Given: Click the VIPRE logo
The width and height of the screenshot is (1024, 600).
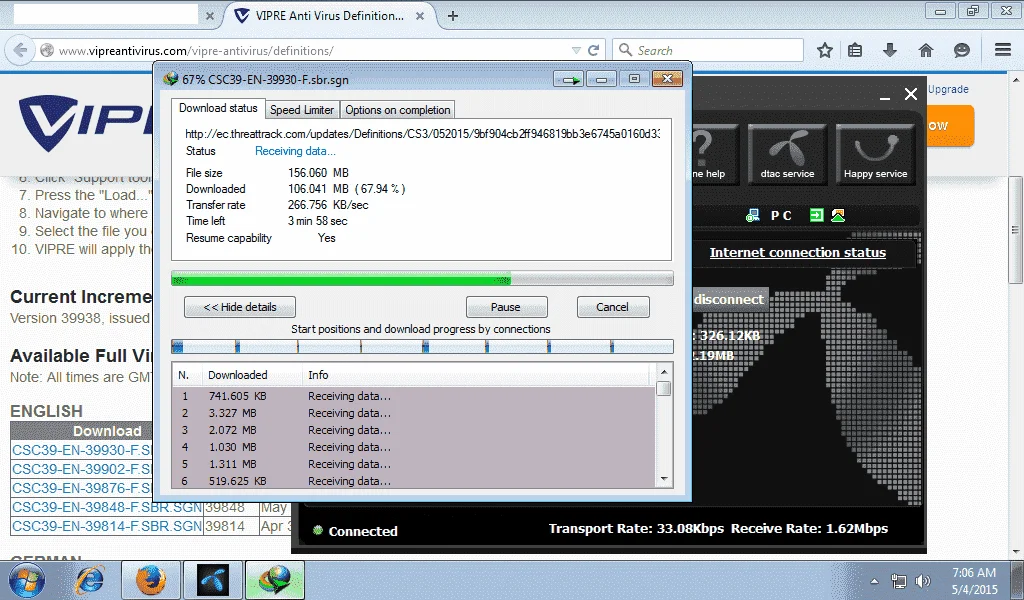Looking at the screenshot, I should (x=85, y=122).
